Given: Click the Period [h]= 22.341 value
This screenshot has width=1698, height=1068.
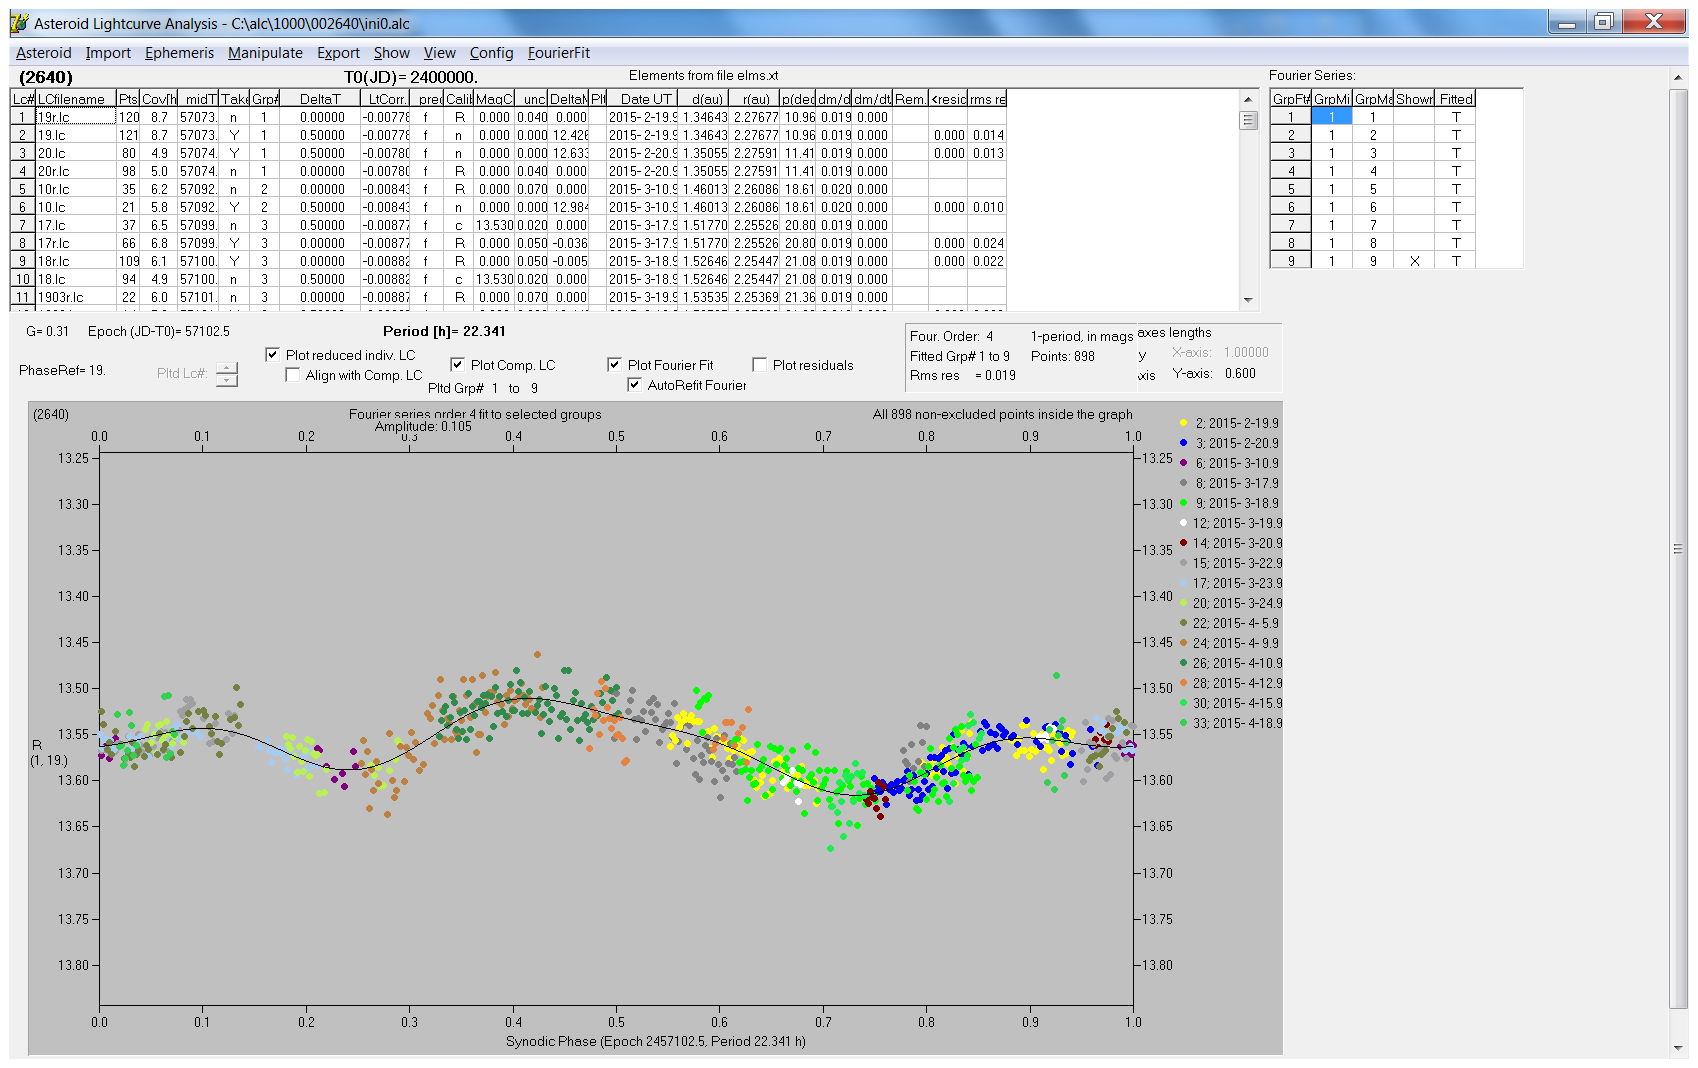Looking at the screenshot, I should pyautogui.click(x=444, y=331).
